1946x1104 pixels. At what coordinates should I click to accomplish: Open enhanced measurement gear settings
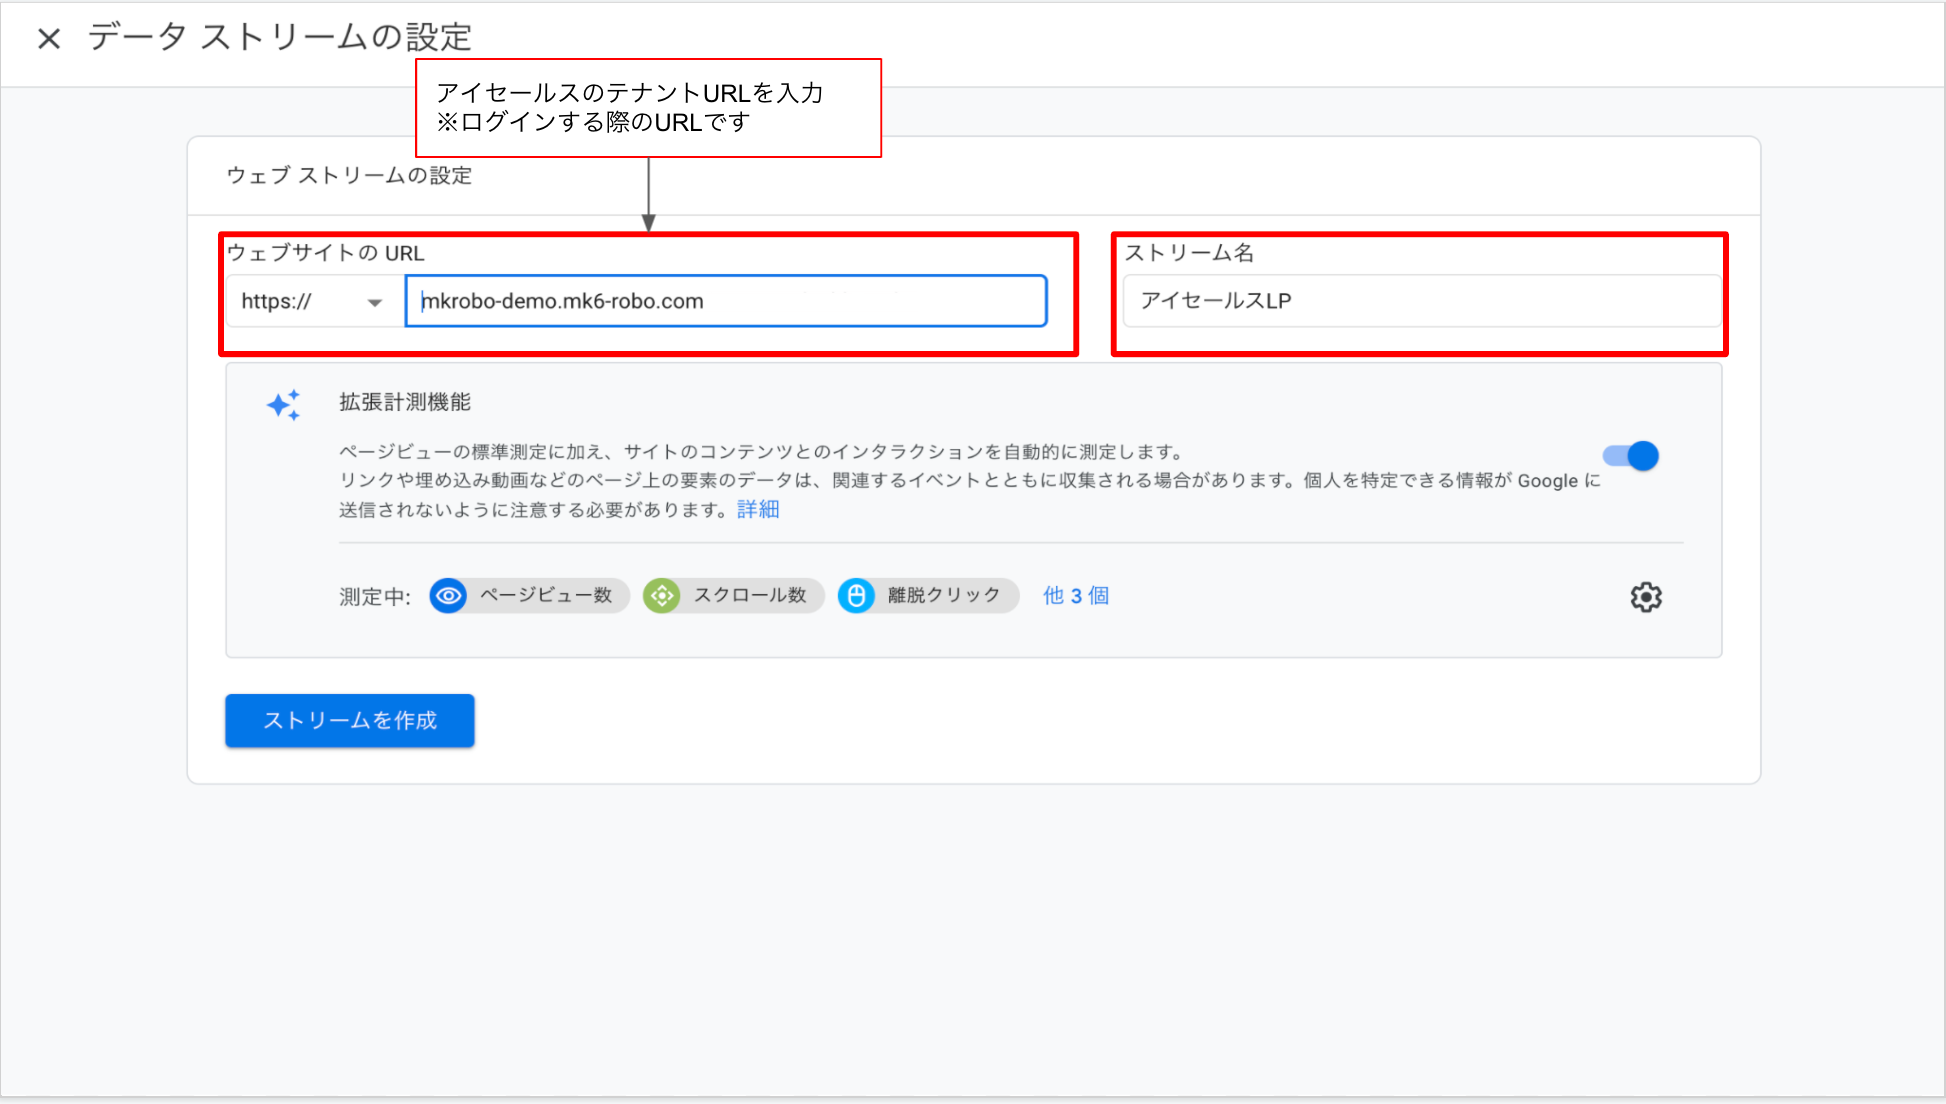(1646, 597)
